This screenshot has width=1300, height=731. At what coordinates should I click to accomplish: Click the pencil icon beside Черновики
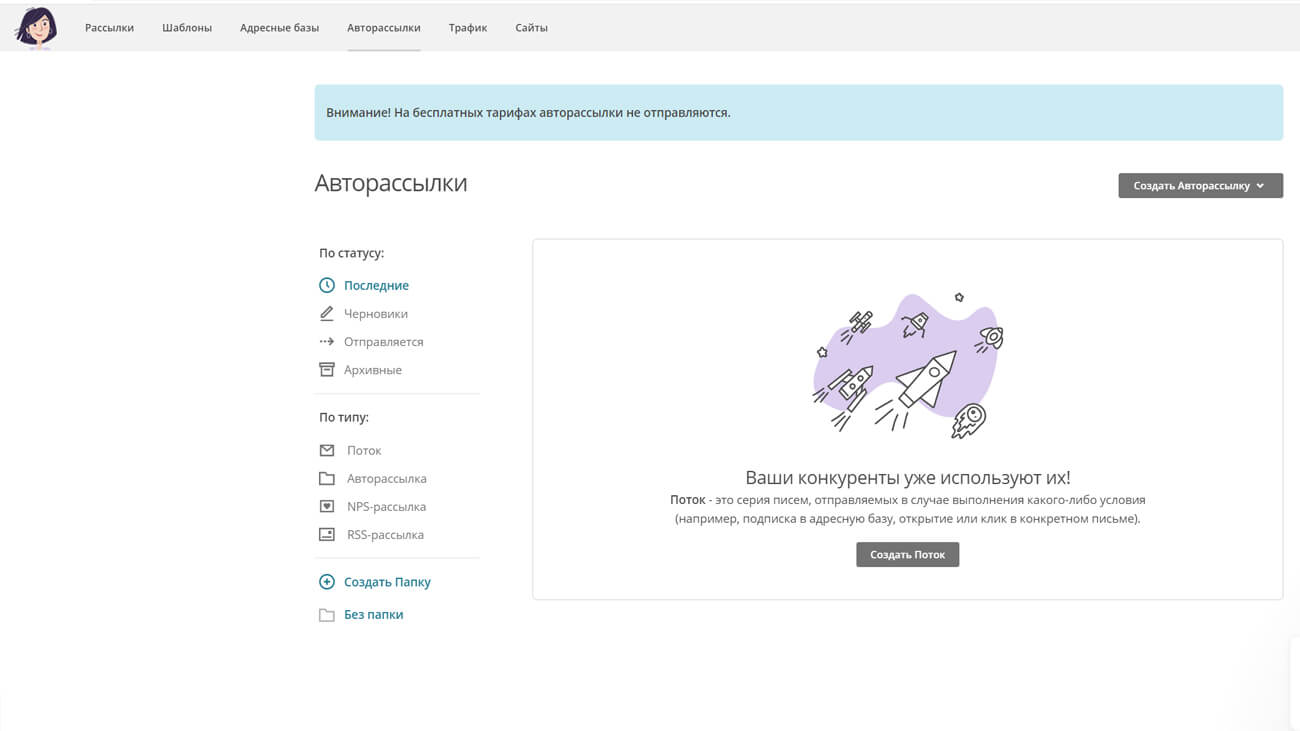coord(326,314)
